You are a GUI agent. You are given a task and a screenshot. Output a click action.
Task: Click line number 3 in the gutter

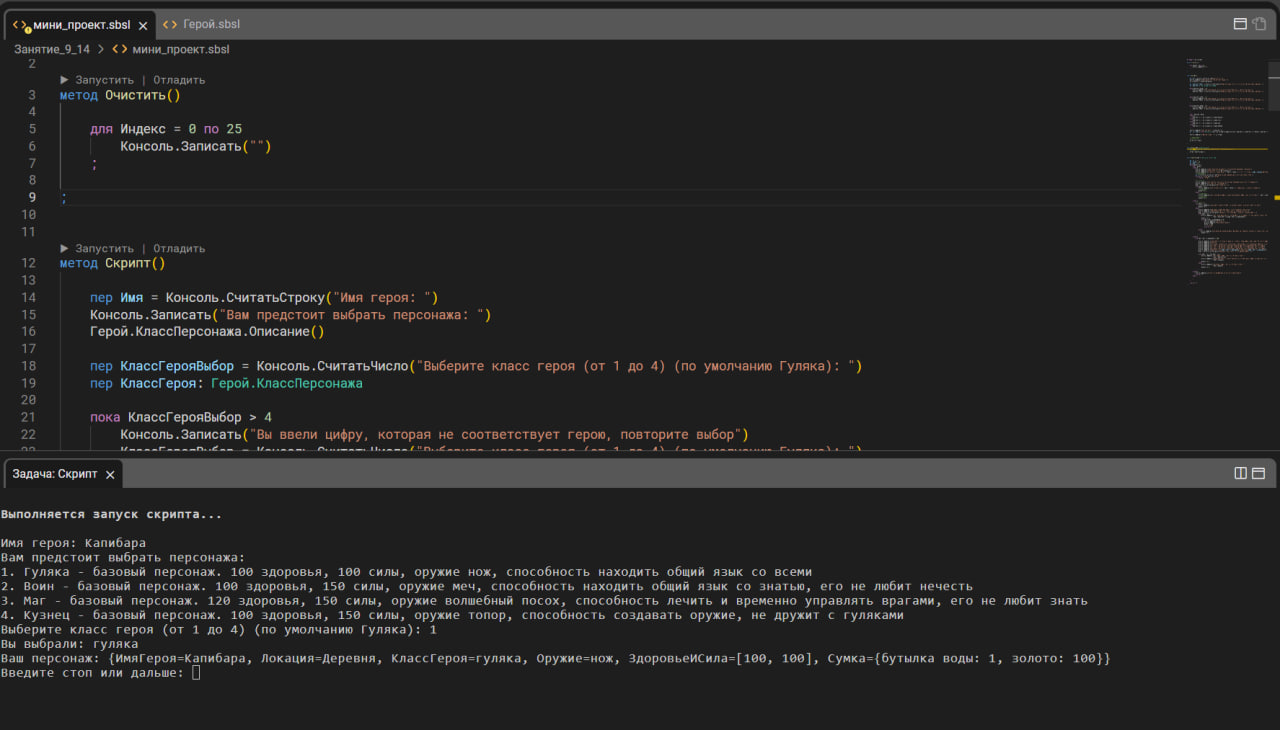32,96
